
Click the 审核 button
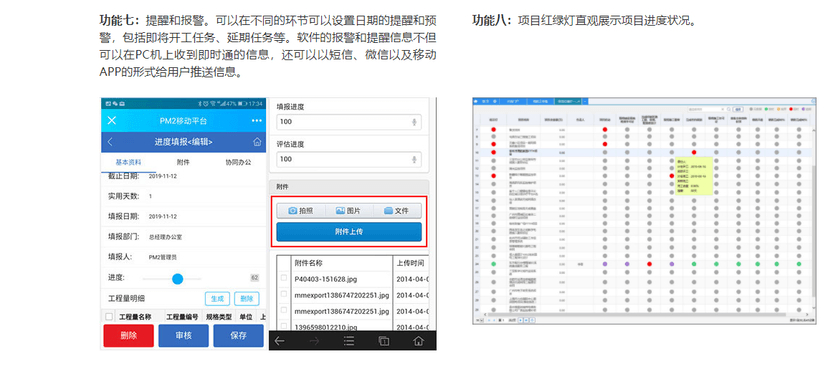(183, 335)
